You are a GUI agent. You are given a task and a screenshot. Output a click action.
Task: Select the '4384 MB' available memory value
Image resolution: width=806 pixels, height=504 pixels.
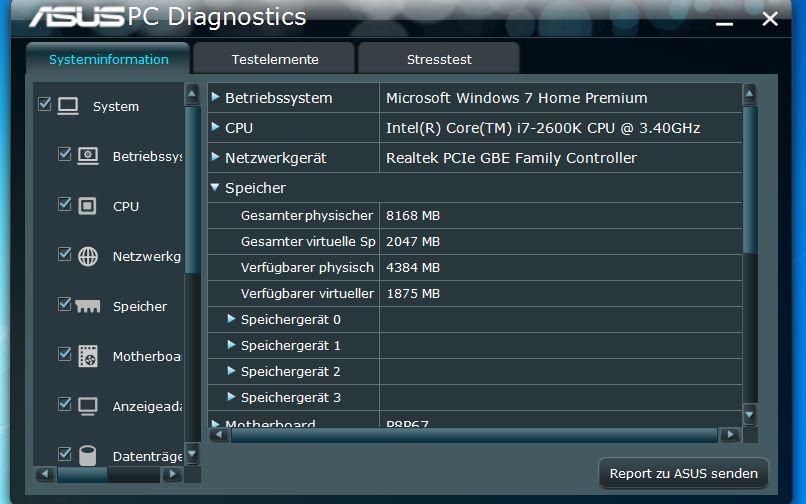pyautogui.click(x=413, y=267)
